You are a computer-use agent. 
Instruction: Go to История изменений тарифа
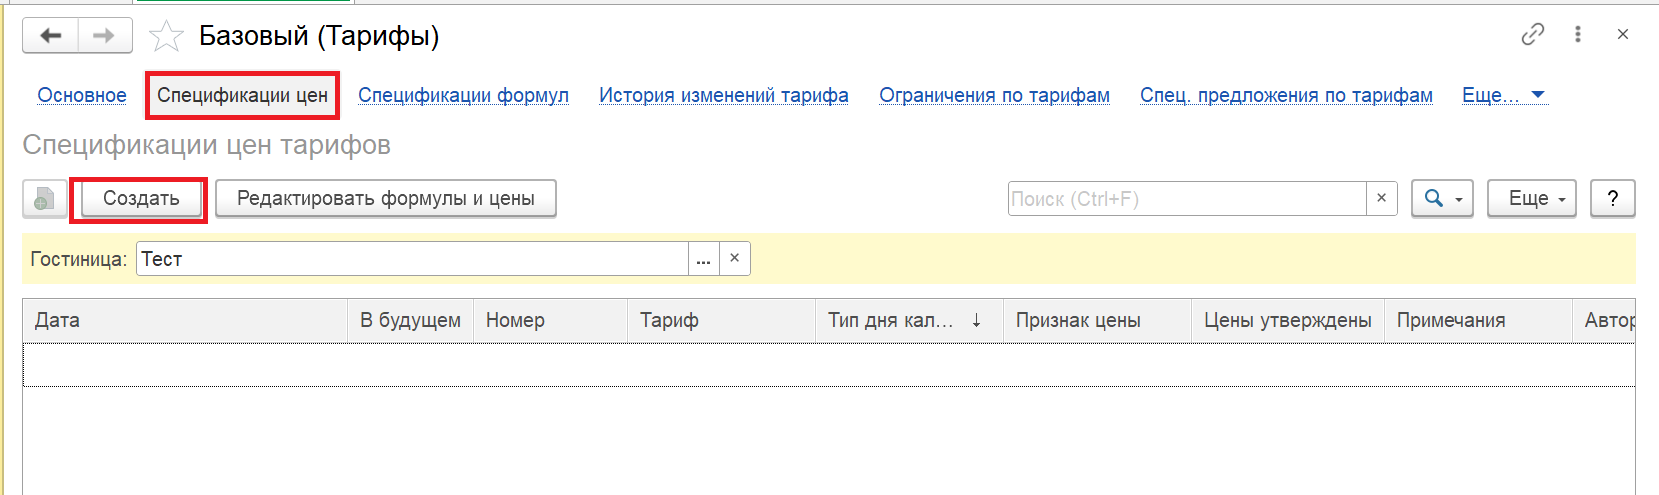pyautogui.click(x=724, y=95)
